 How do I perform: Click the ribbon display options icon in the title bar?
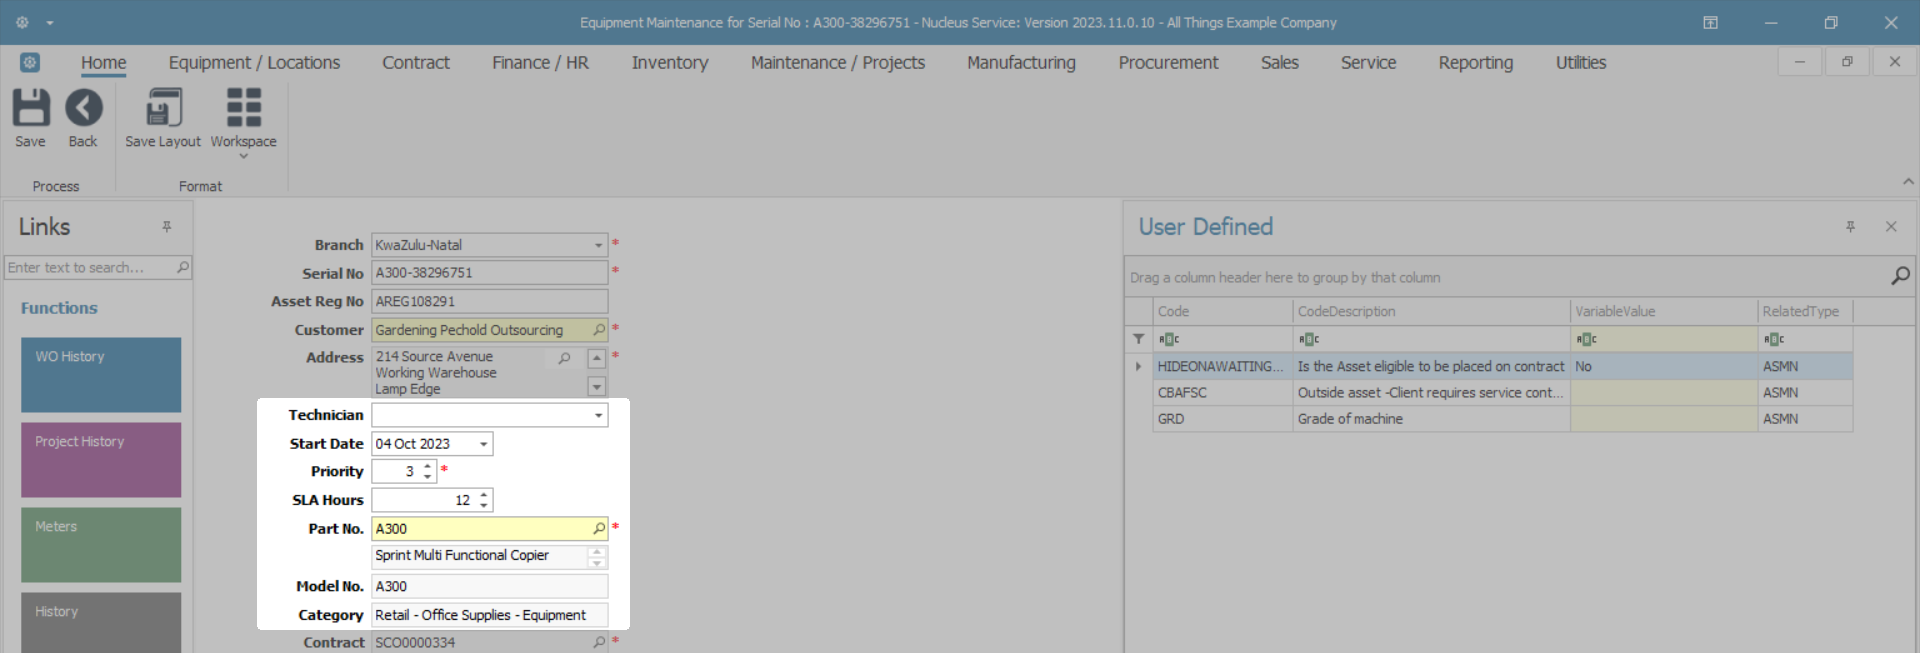[x=1711, y=22]
